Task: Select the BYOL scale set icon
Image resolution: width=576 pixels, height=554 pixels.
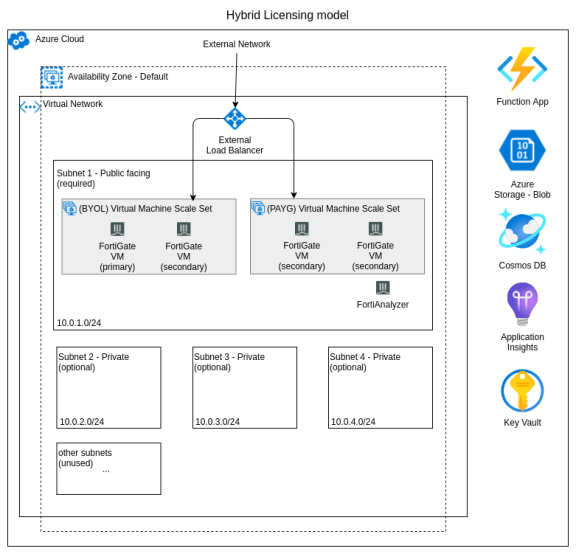Action: [x=70, y=208]
